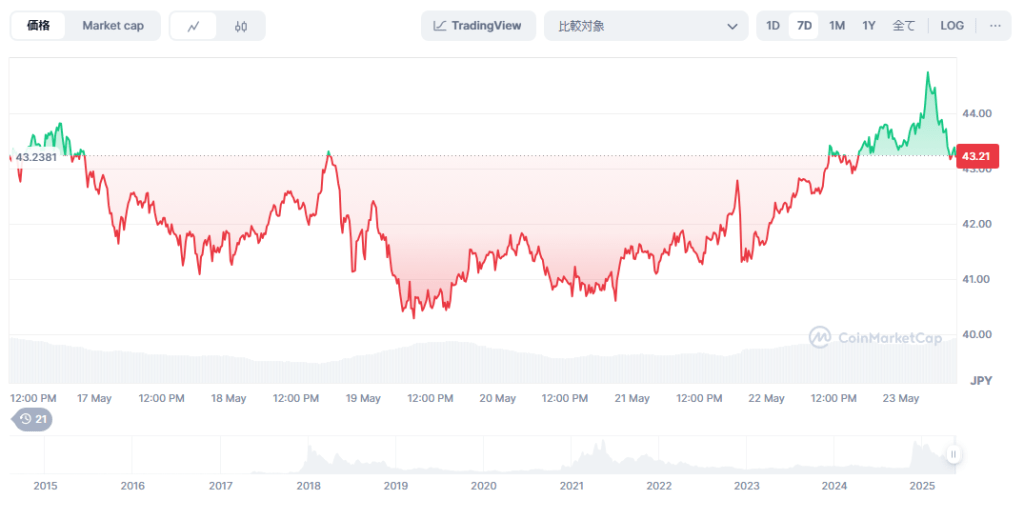Expand the chevron in the 比較対象 box

[x=732, y=26]
